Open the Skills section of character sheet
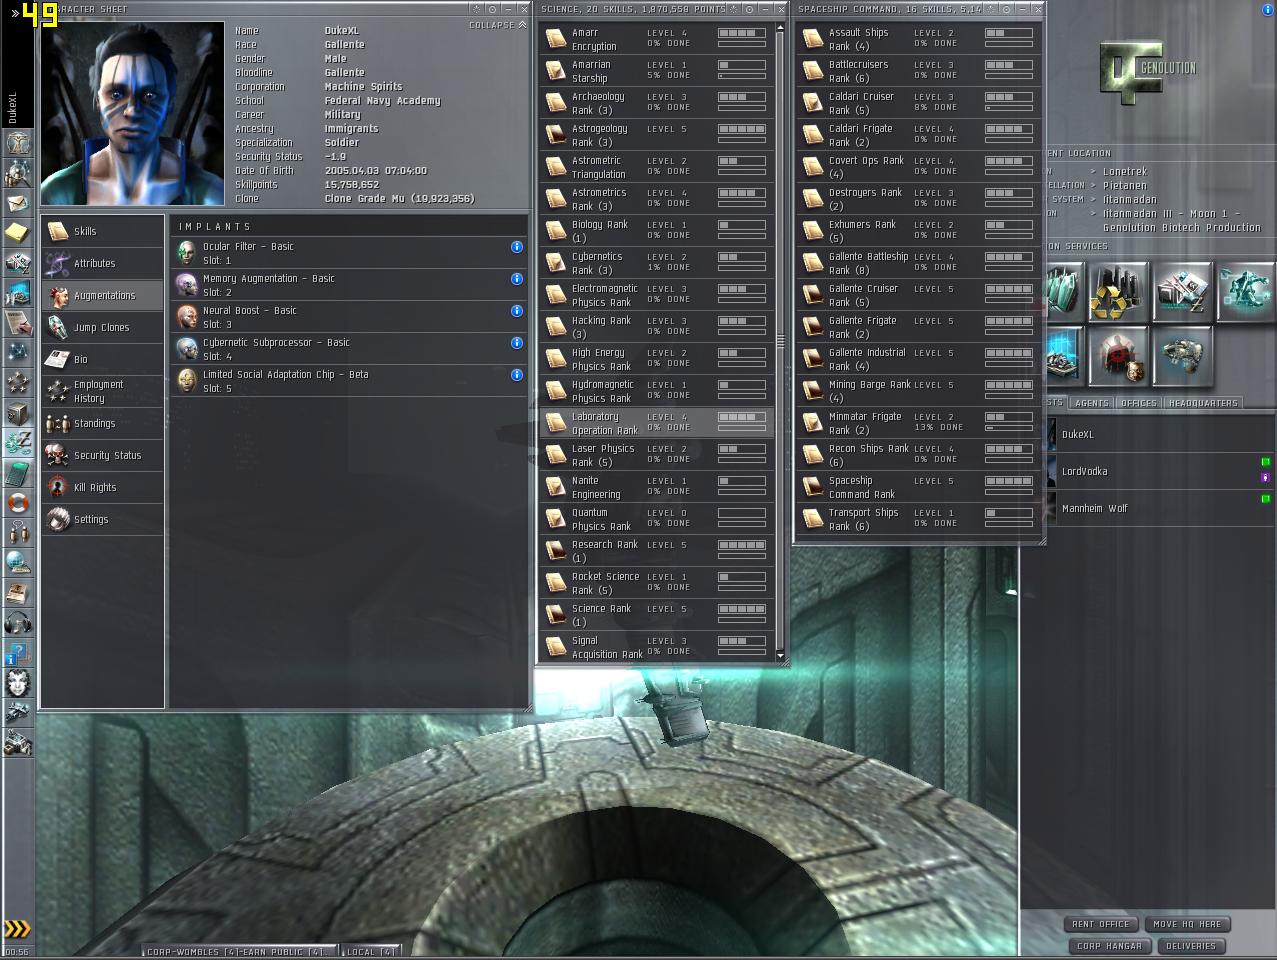The image size is (1277, 960). coord(102,231)
